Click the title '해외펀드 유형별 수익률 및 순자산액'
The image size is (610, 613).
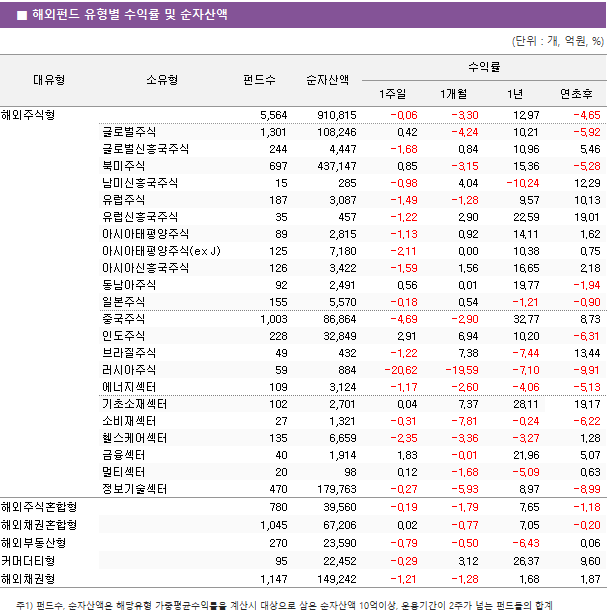pos(130,15)
